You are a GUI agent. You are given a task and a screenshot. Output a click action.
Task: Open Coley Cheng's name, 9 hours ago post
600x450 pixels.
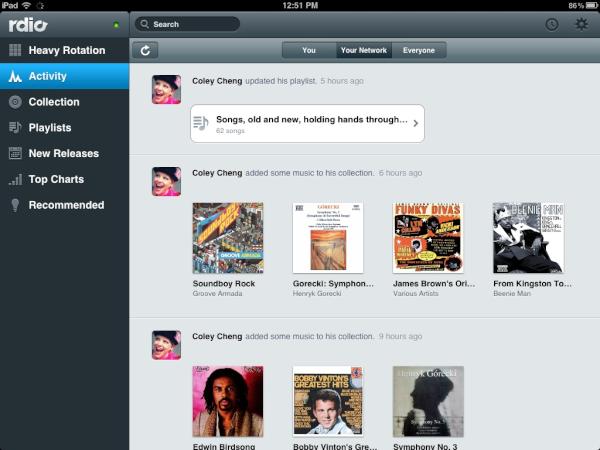pyautogui.click(x=217, y=336)
